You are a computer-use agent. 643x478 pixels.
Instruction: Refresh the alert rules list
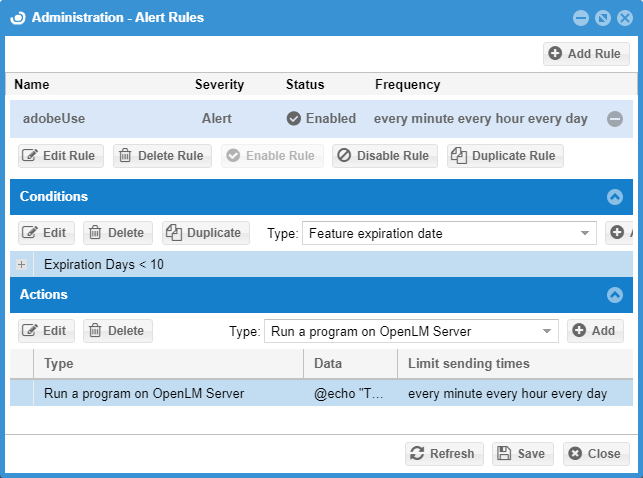[444, 454]
